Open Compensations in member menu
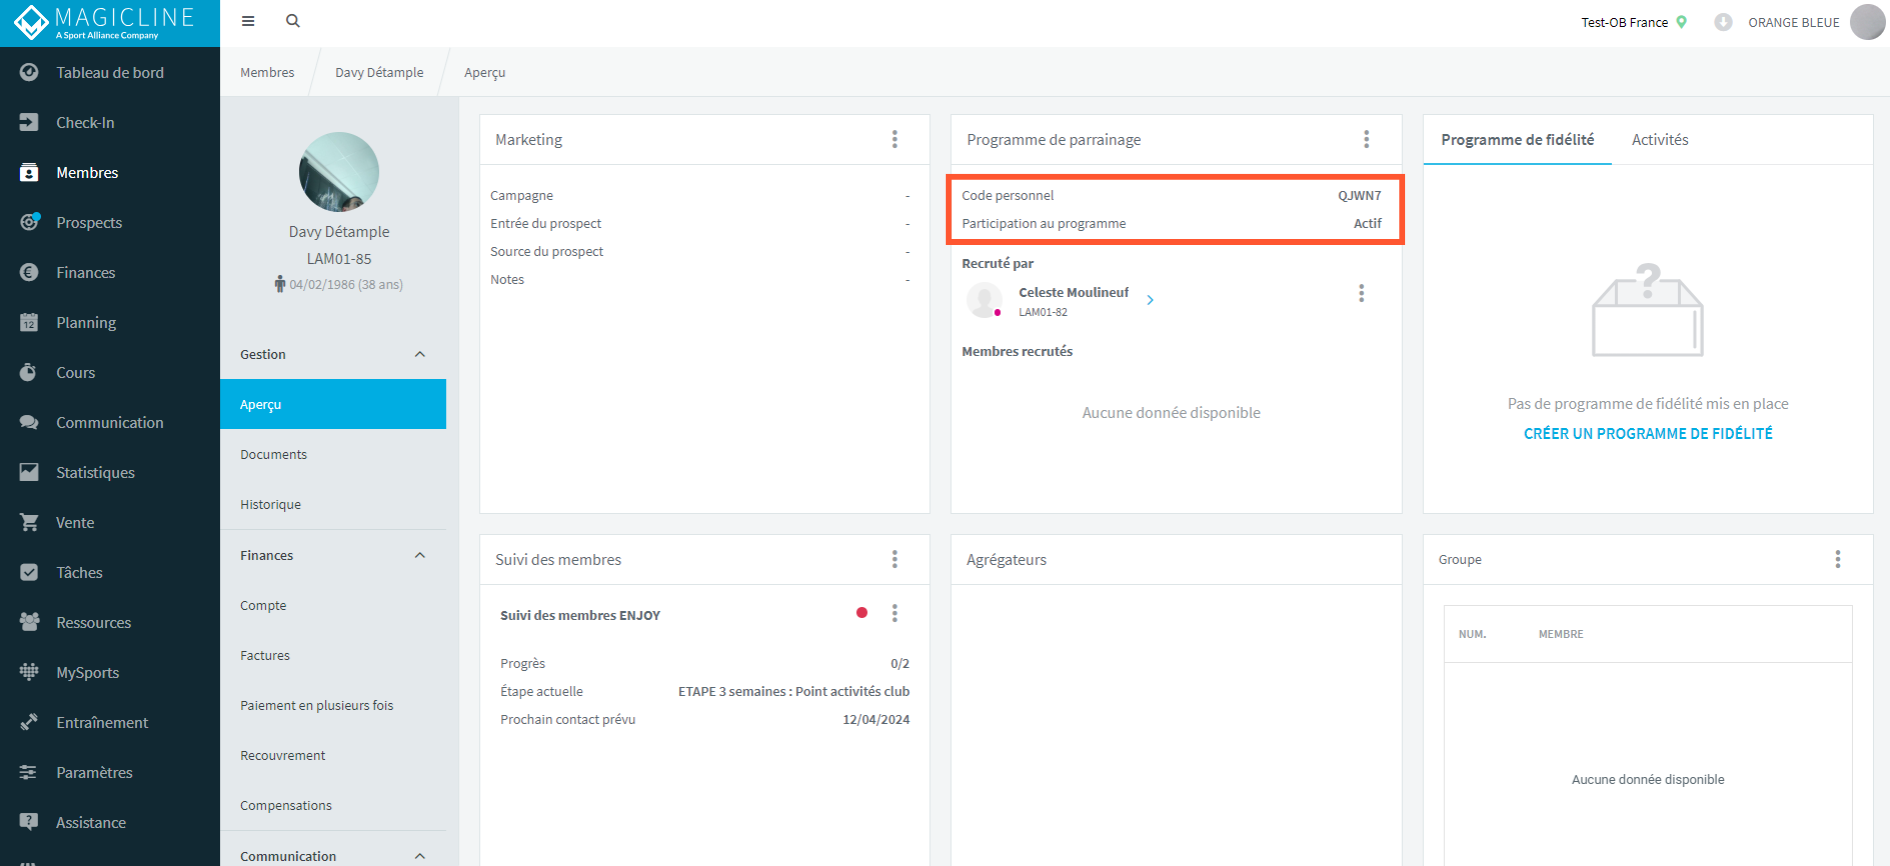The image size is (1890, 866). [x=333, y=805]
